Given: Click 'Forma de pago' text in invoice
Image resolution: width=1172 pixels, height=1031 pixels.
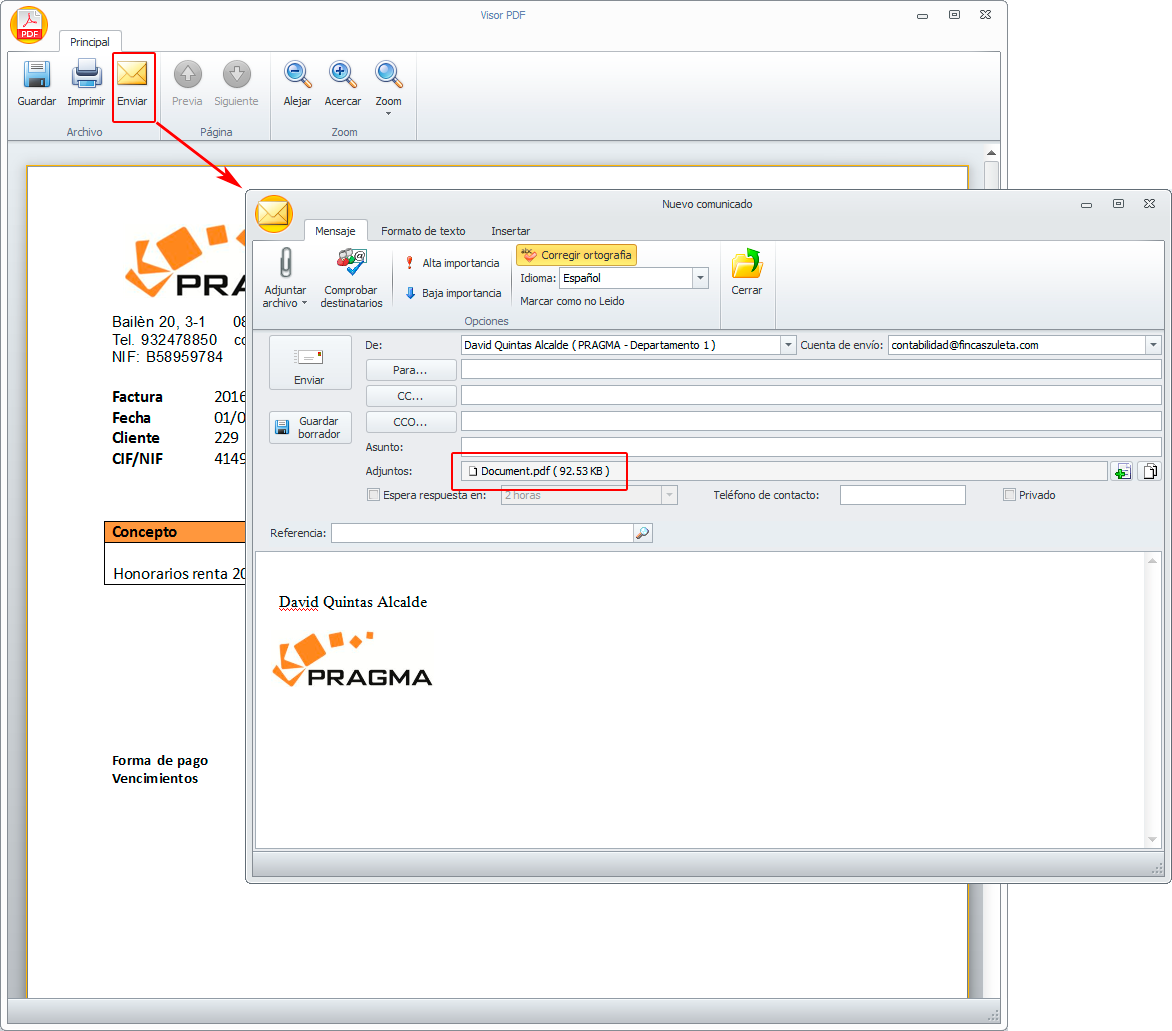Looking at the screenshot, I should (160, 760).
